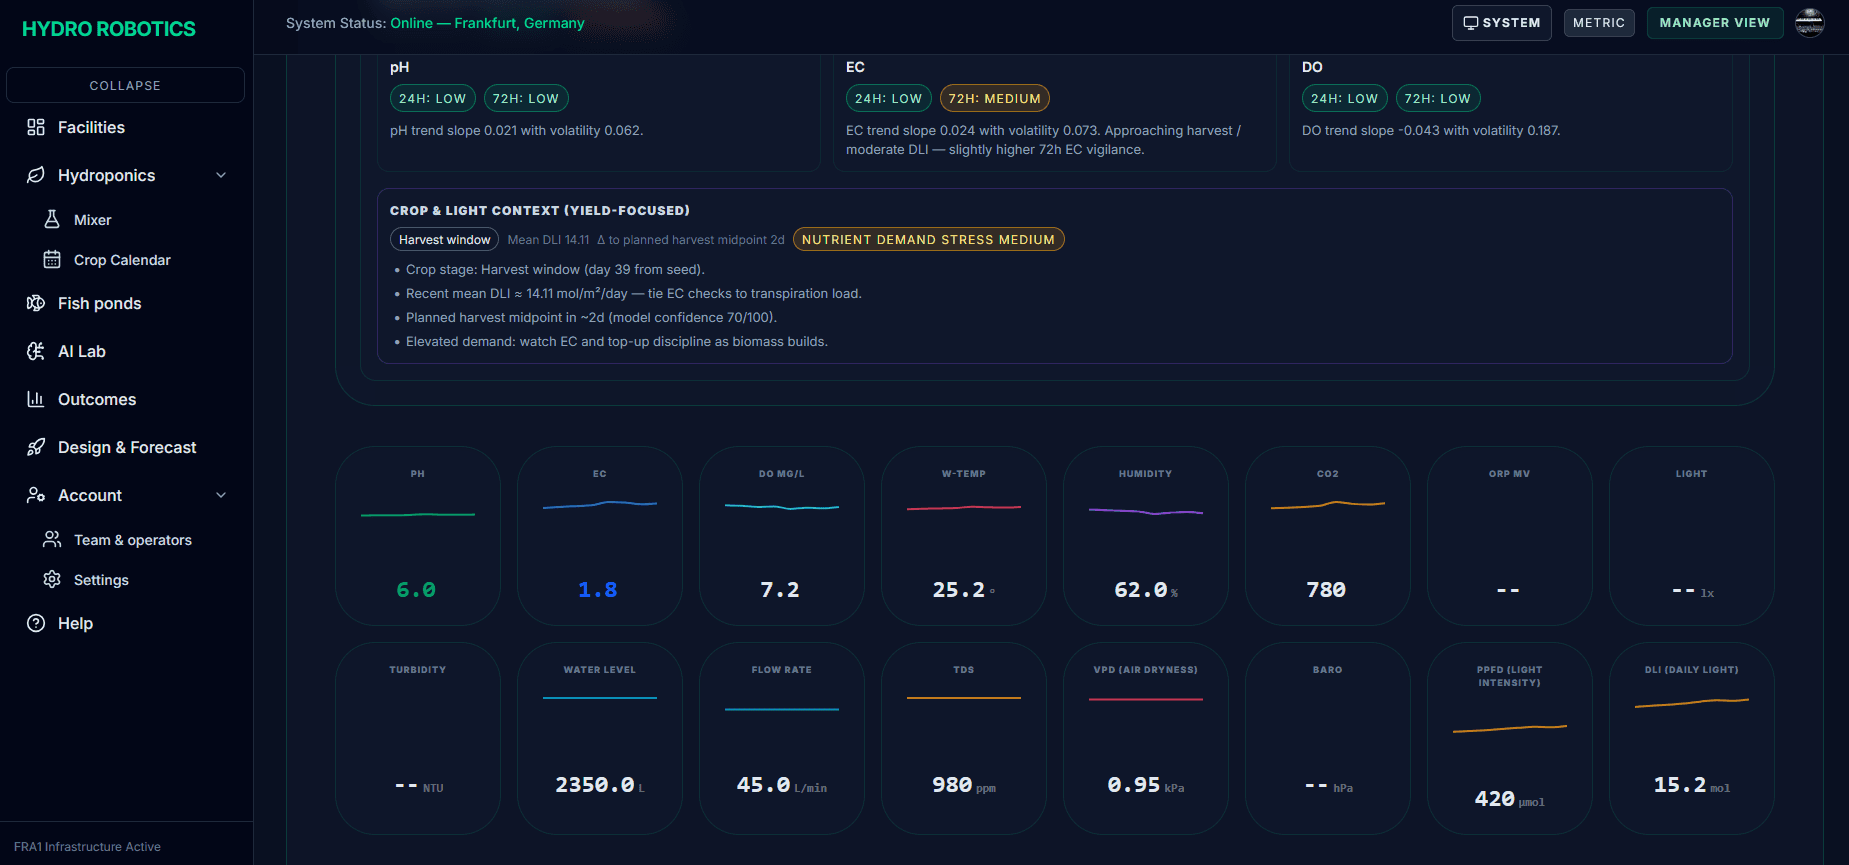The width and height of the screenshot is (1849, 865).
Task: Click the HYDRO ROBOTICS logo
Action: pos(109,29)
